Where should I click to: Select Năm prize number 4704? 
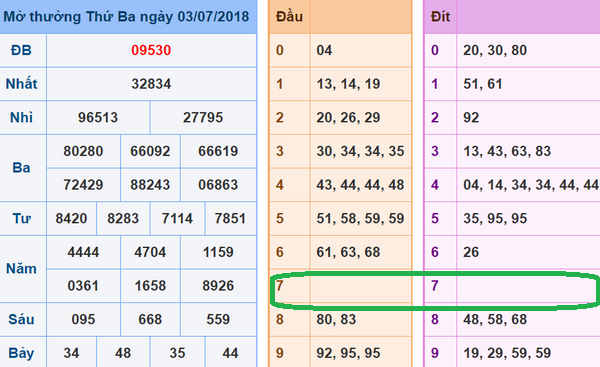coord(150,252)
